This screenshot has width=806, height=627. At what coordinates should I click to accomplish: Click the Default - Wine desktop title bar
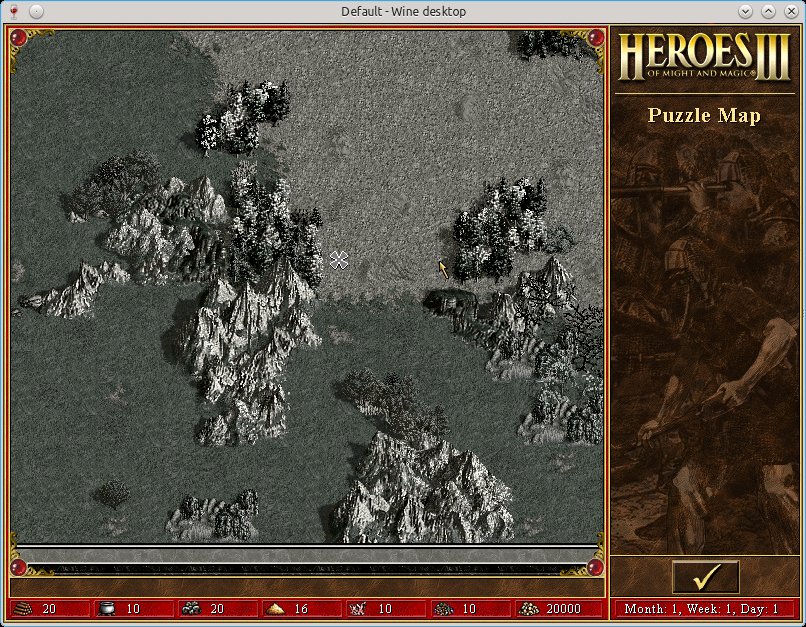click(403, 11)
